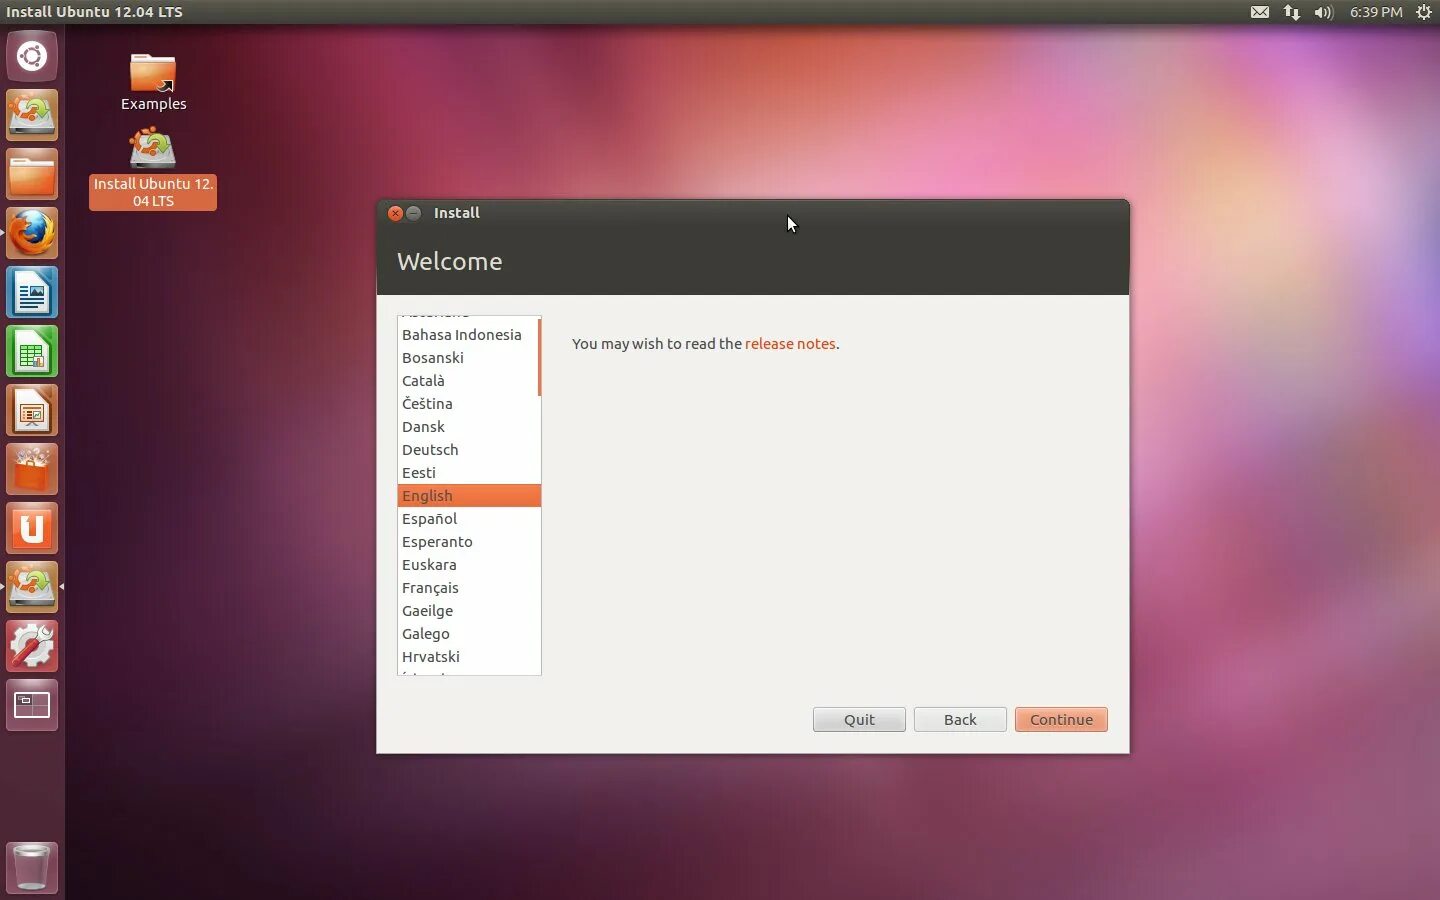Choose Čeština as the installer language
This screenshot has height=900, width=1440.
click(467, 403)
